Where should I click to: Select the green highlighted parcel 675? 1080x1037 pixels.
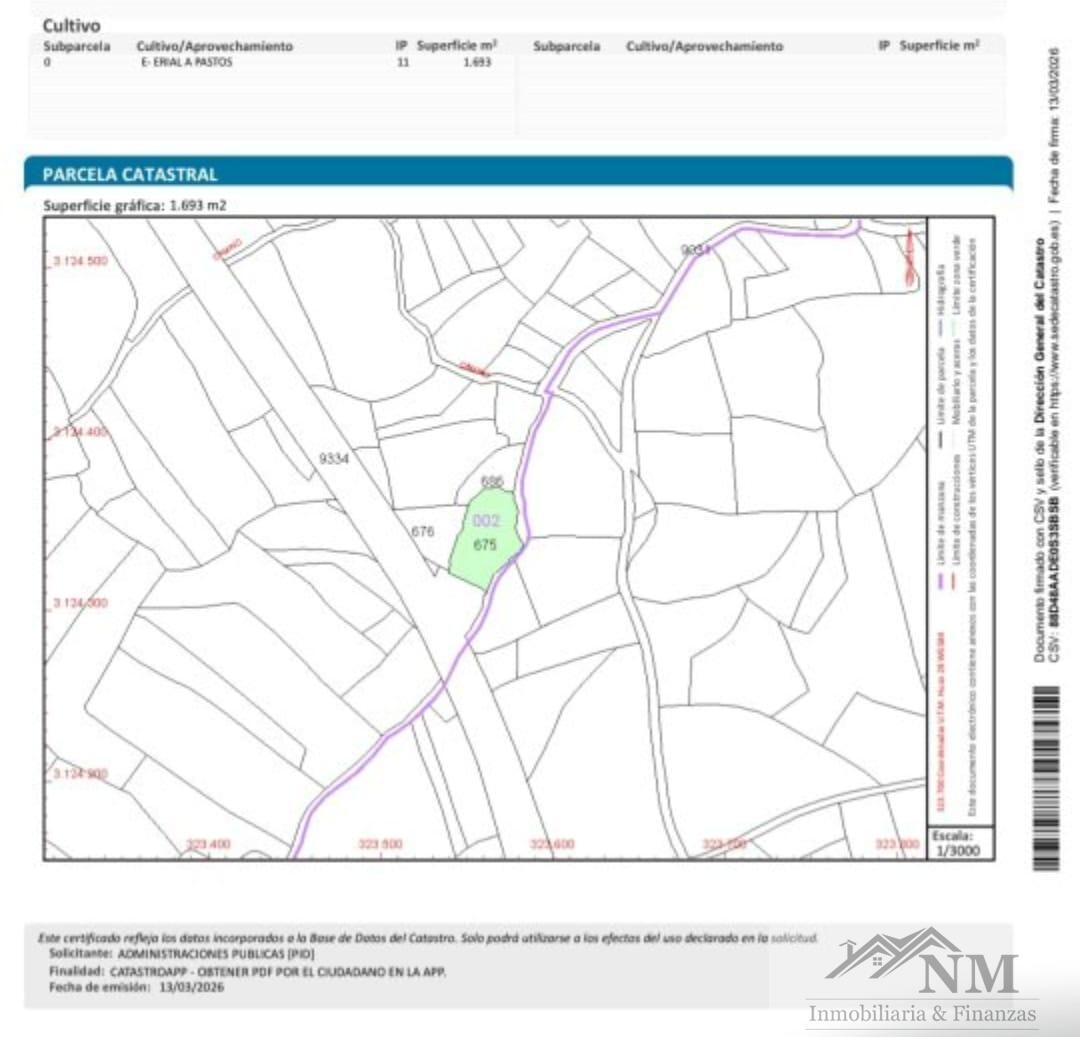(x=485, y=538)
